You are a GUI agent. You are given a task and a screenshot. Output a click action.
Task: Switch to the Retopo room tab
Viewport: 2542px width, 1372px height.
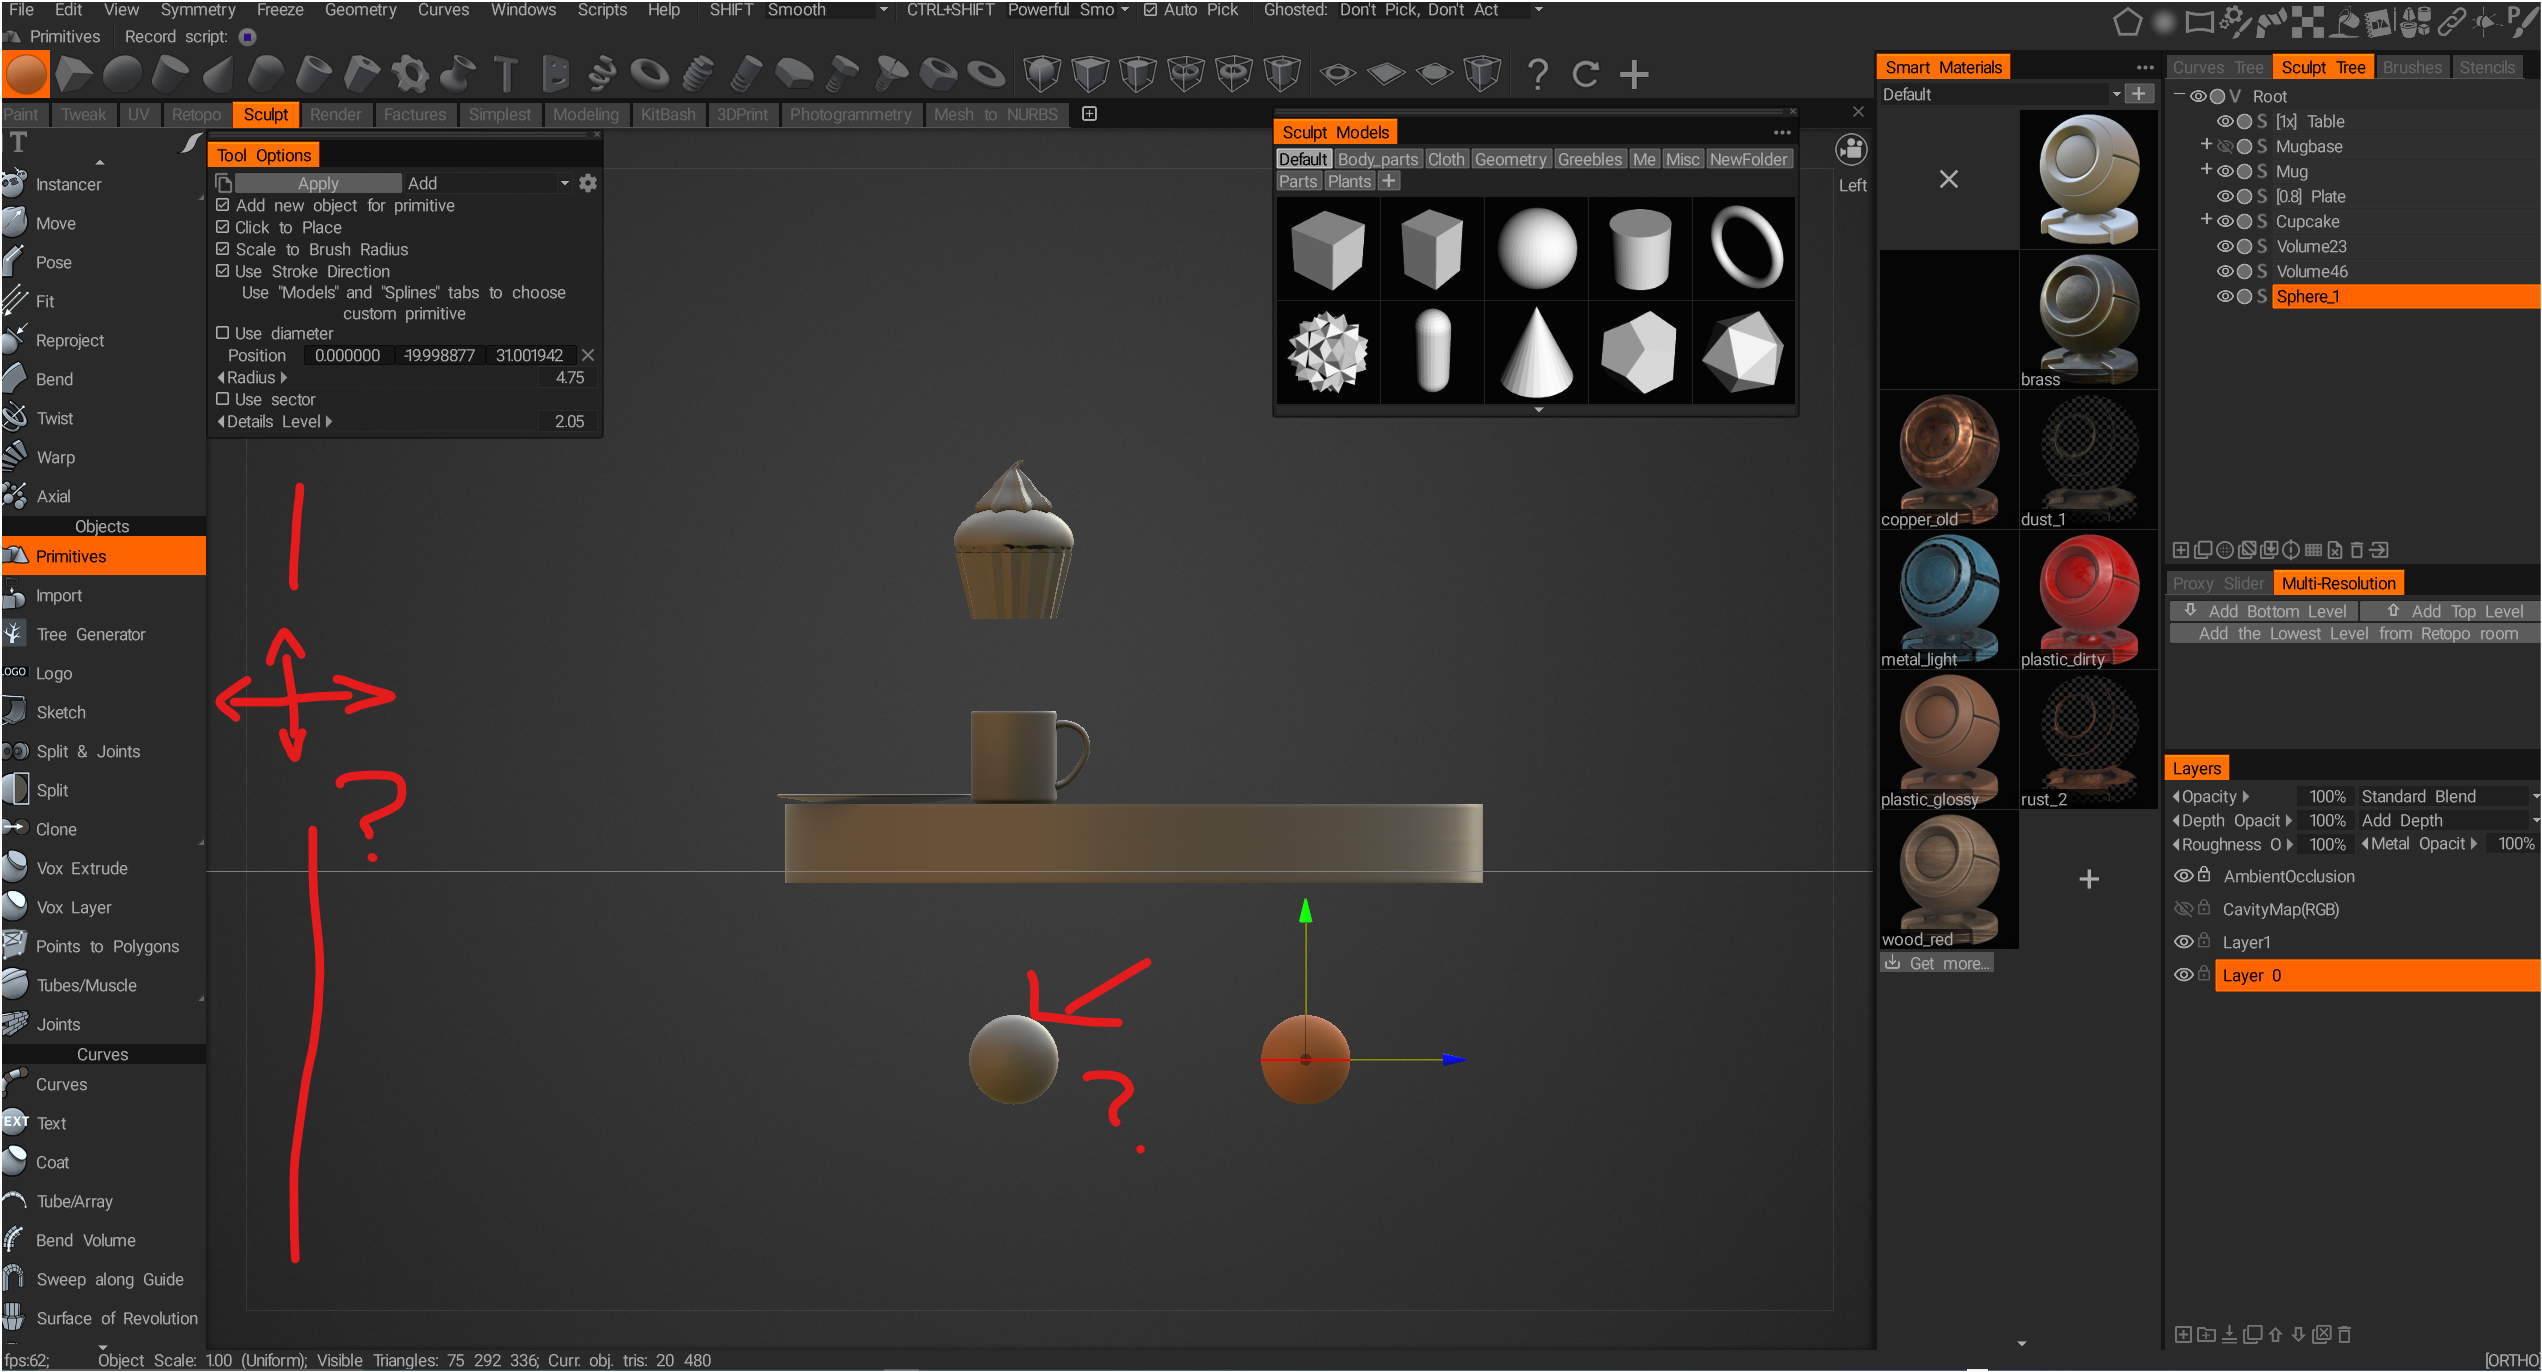pos(196,114)
